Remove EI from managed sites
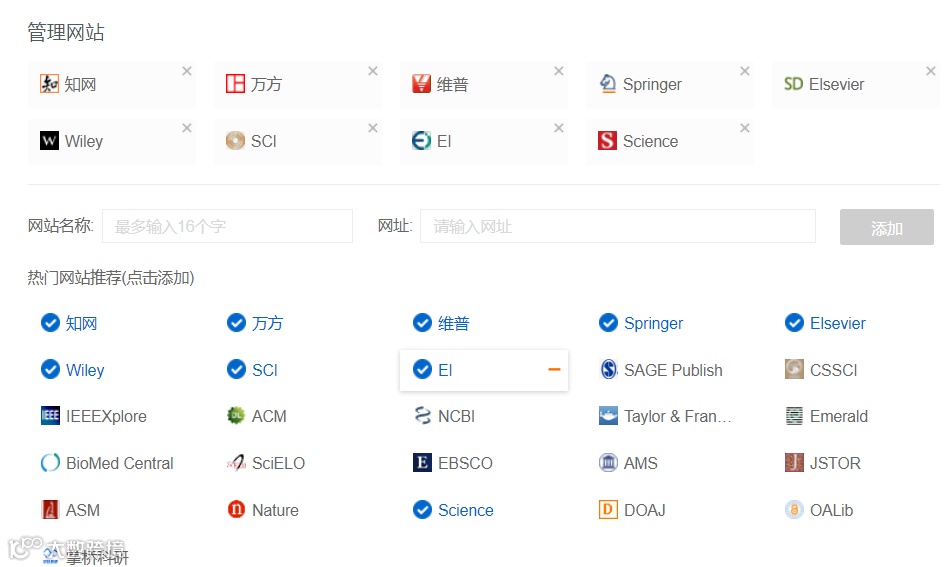Viewport: 952px width, 567px height. pos(559,128)
